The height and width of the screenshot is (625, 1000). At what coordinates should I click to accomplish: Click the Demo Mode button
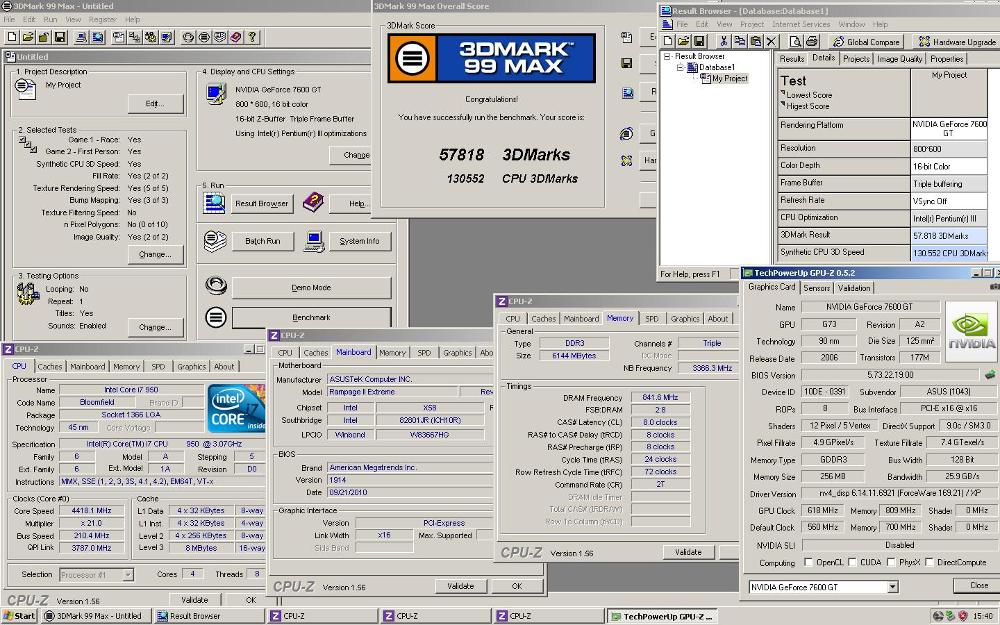(x=311, y=288)
